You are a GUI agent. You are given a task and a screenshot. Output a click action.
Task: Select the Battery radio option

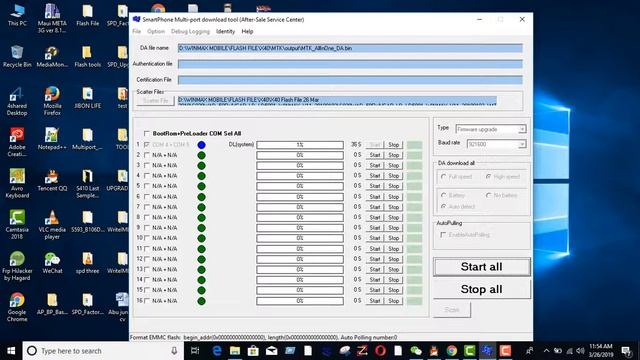(444, 196)
